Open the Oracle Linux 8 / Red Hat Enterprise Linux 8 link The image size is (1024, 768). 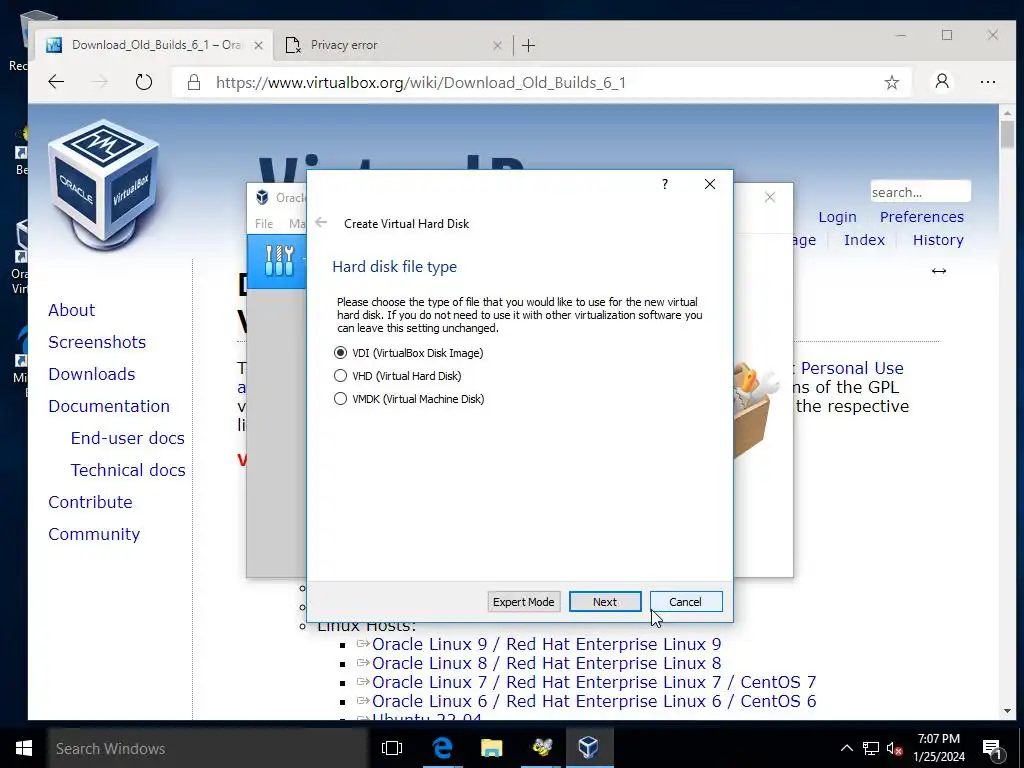coord(546,663)
